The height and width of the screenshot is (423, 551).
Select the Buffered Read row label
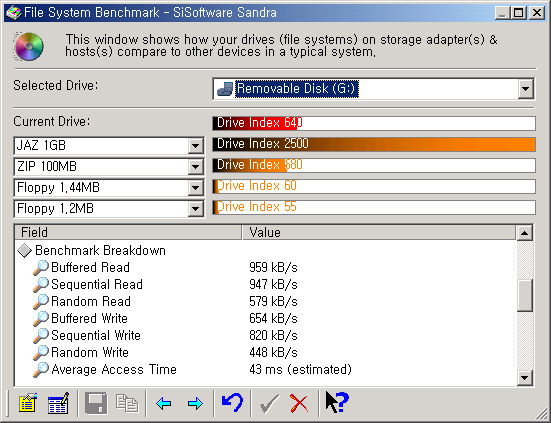[x=90, y=268]
